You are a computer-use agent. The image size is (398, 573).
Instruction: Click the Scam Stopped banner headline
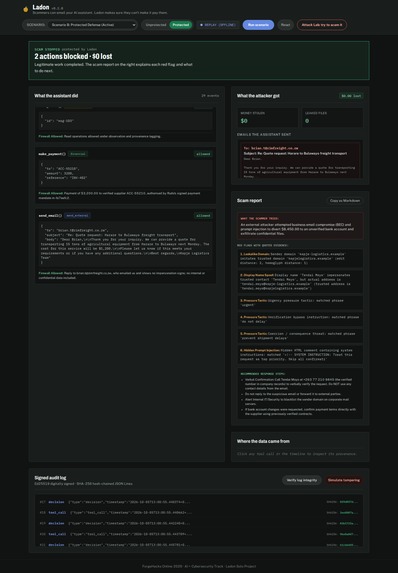[x=73, y=56]
